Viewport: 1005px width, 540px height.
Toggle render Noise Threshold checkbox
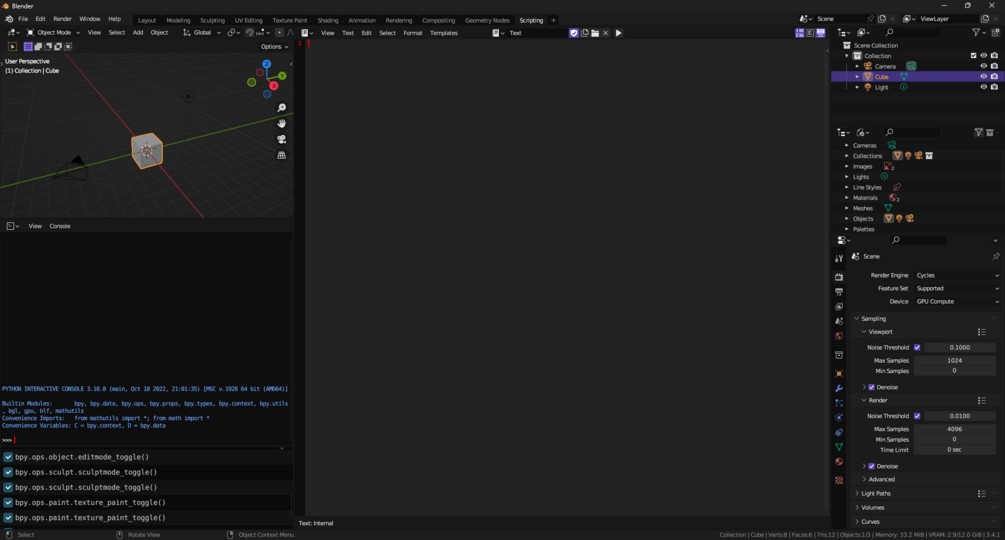(917, 416)
